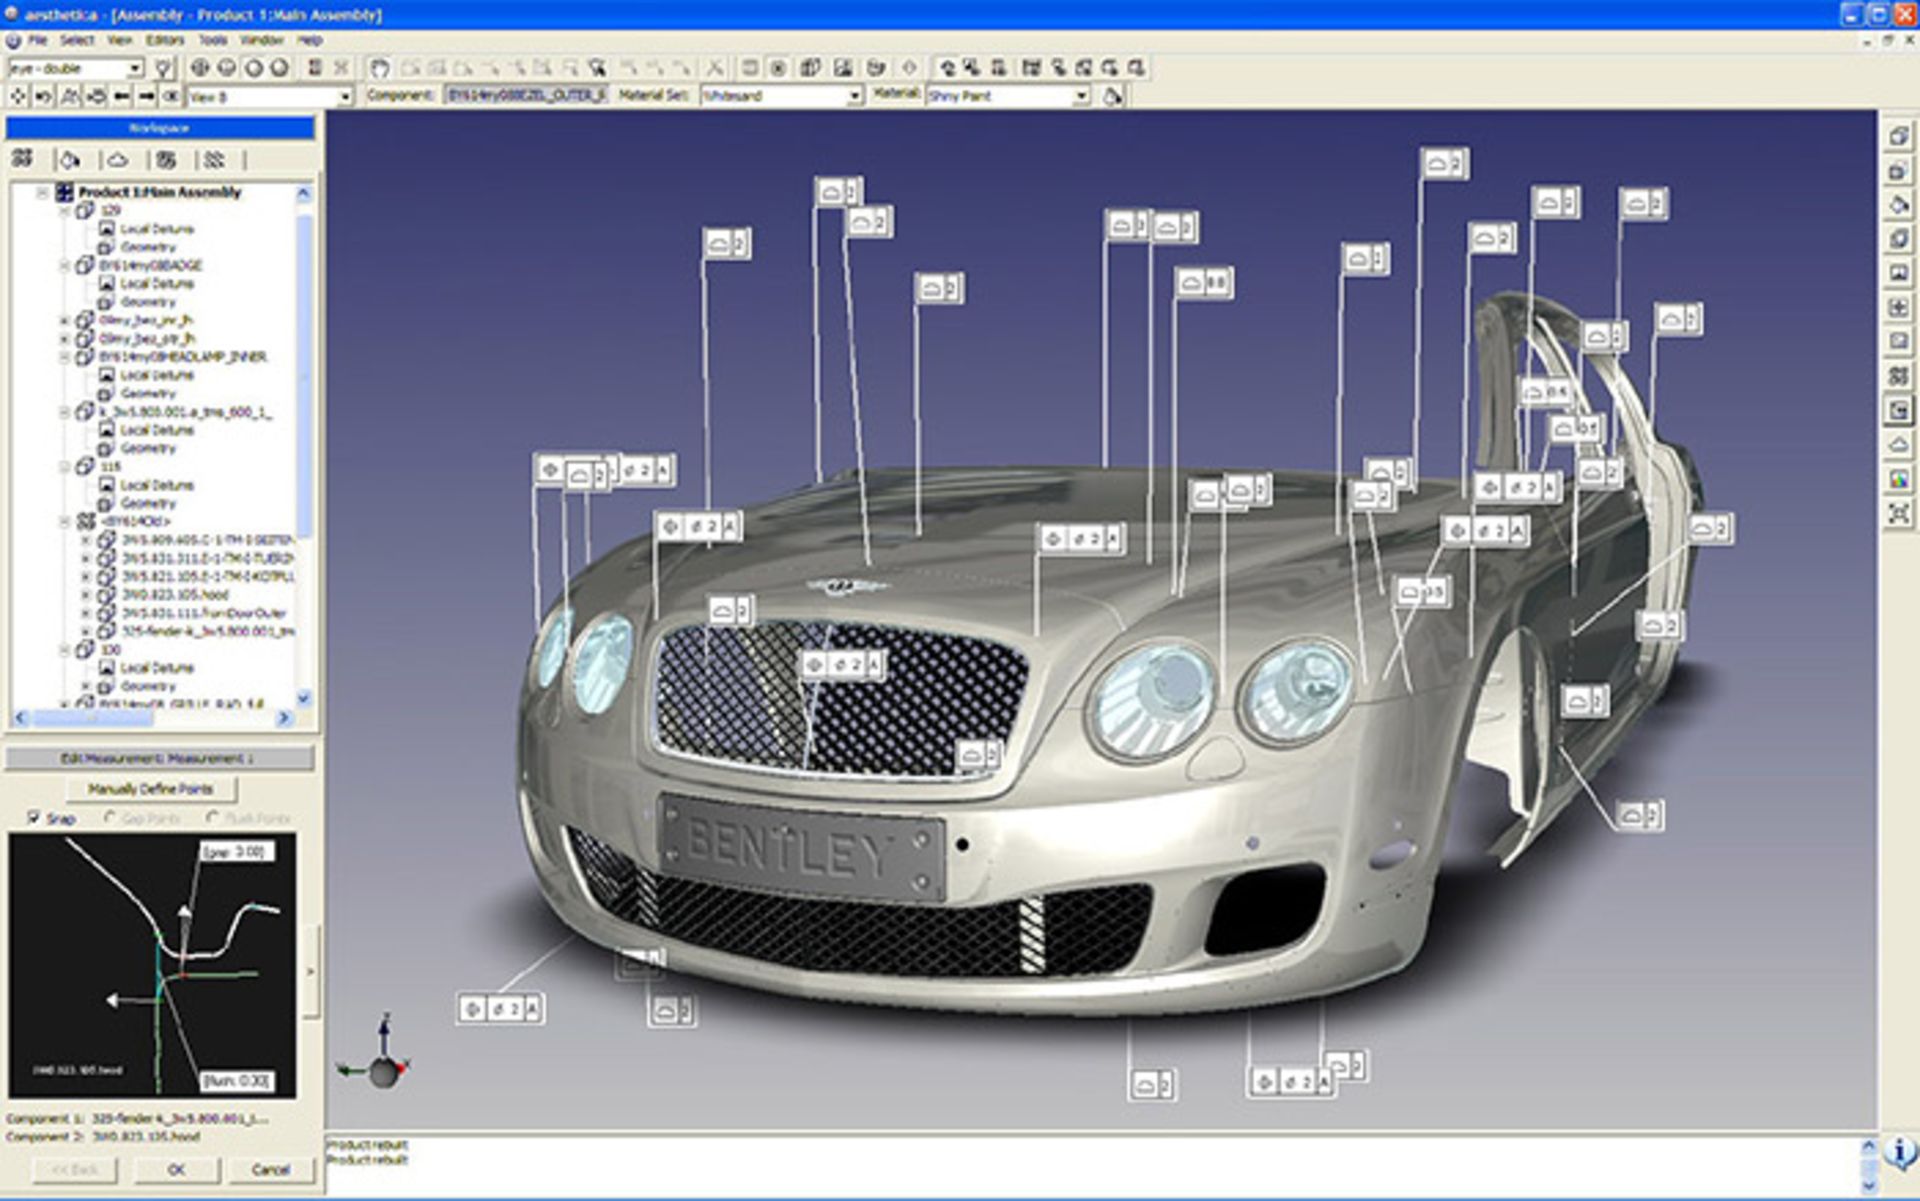Open the Help menu

tap(310, 40)
